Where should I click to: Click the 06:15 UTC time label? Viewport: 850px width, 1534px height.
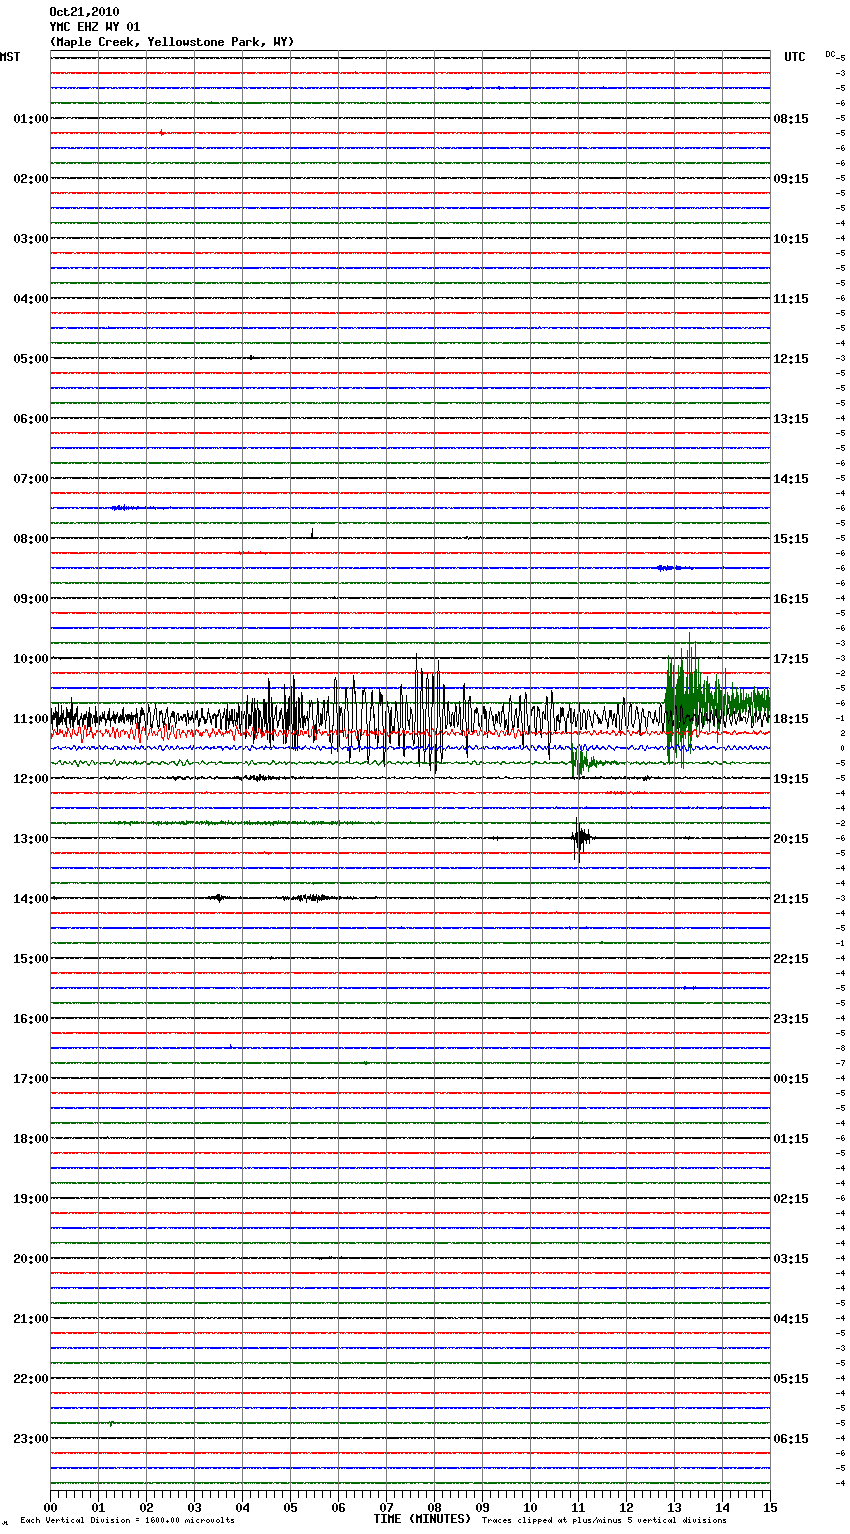pos(791,1439)
